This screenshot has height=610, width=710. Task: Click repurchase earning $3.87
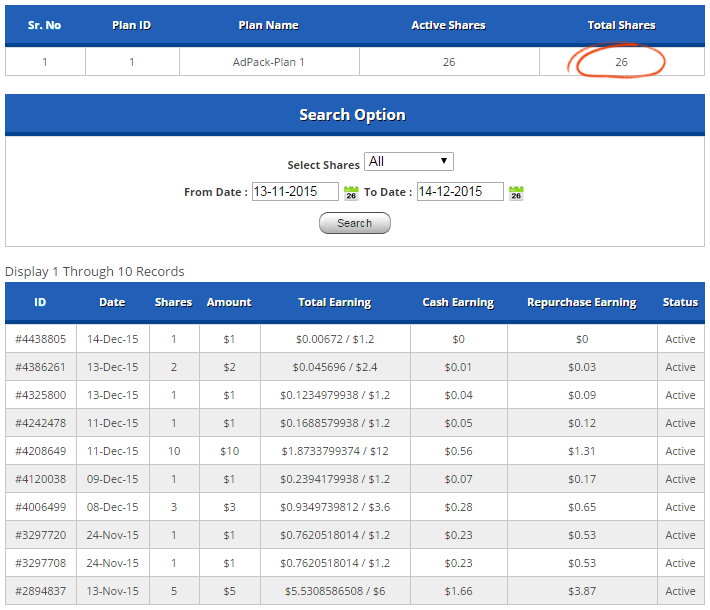(x=582, y=591)
